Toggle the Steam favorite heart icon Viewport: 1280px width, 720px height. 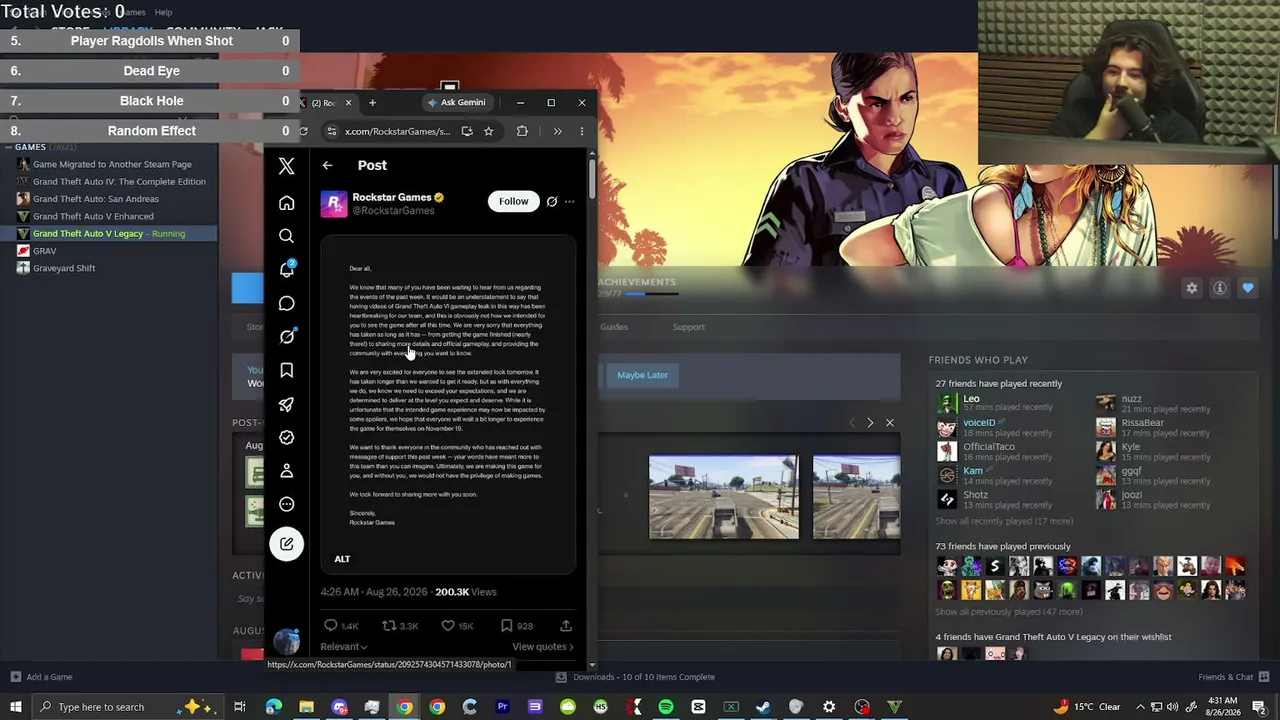click(x=1248, y=288)
